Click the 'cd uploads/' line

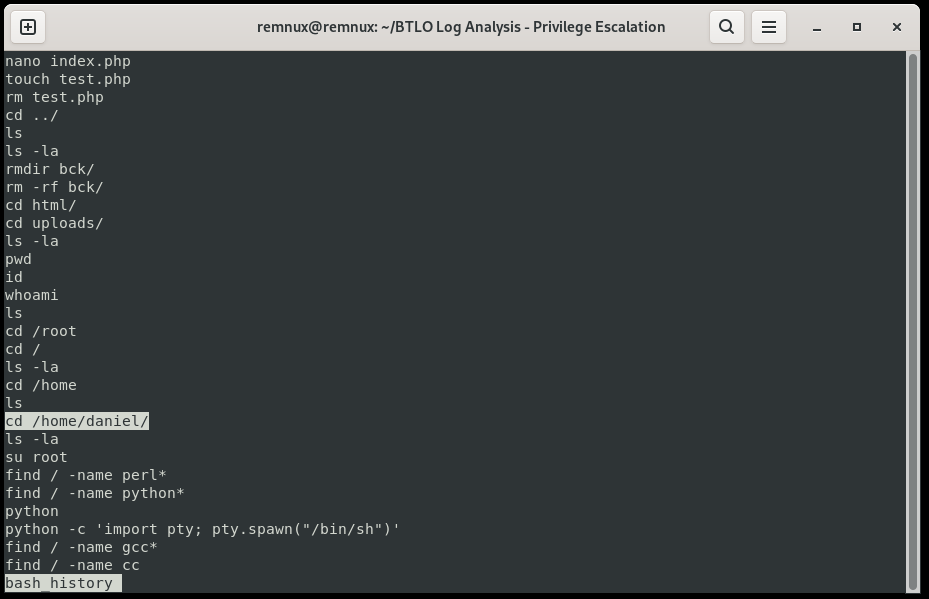coord(55,223)
